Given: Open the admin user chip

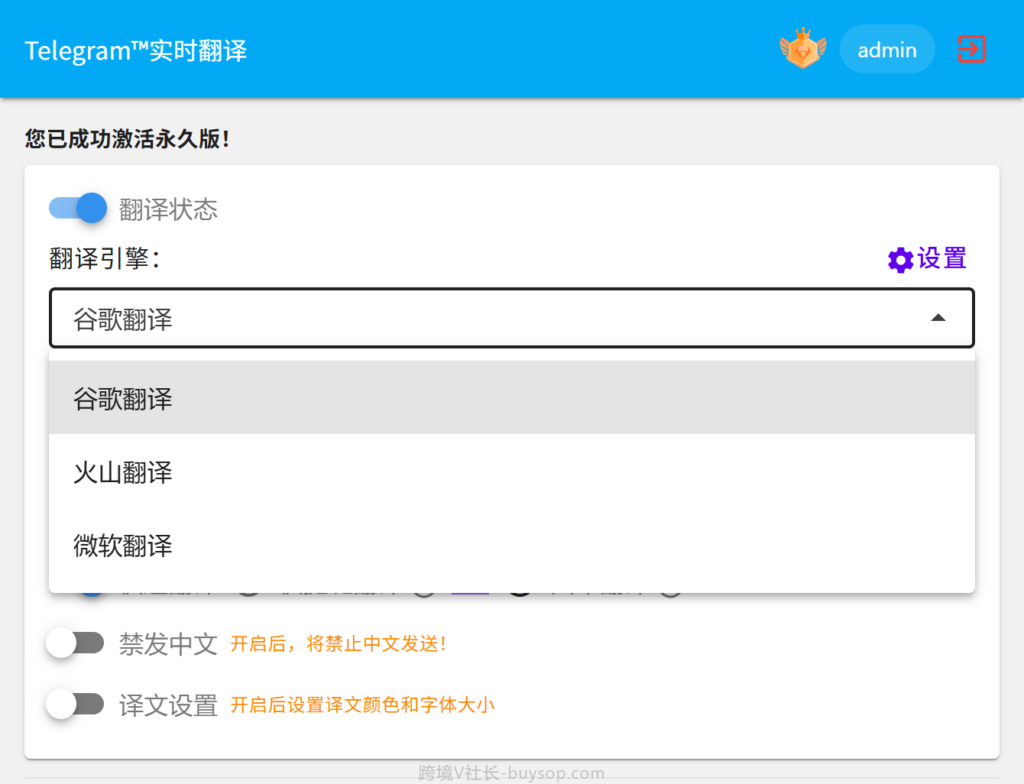Looking at the screenshot, I should tap(887, 49).
